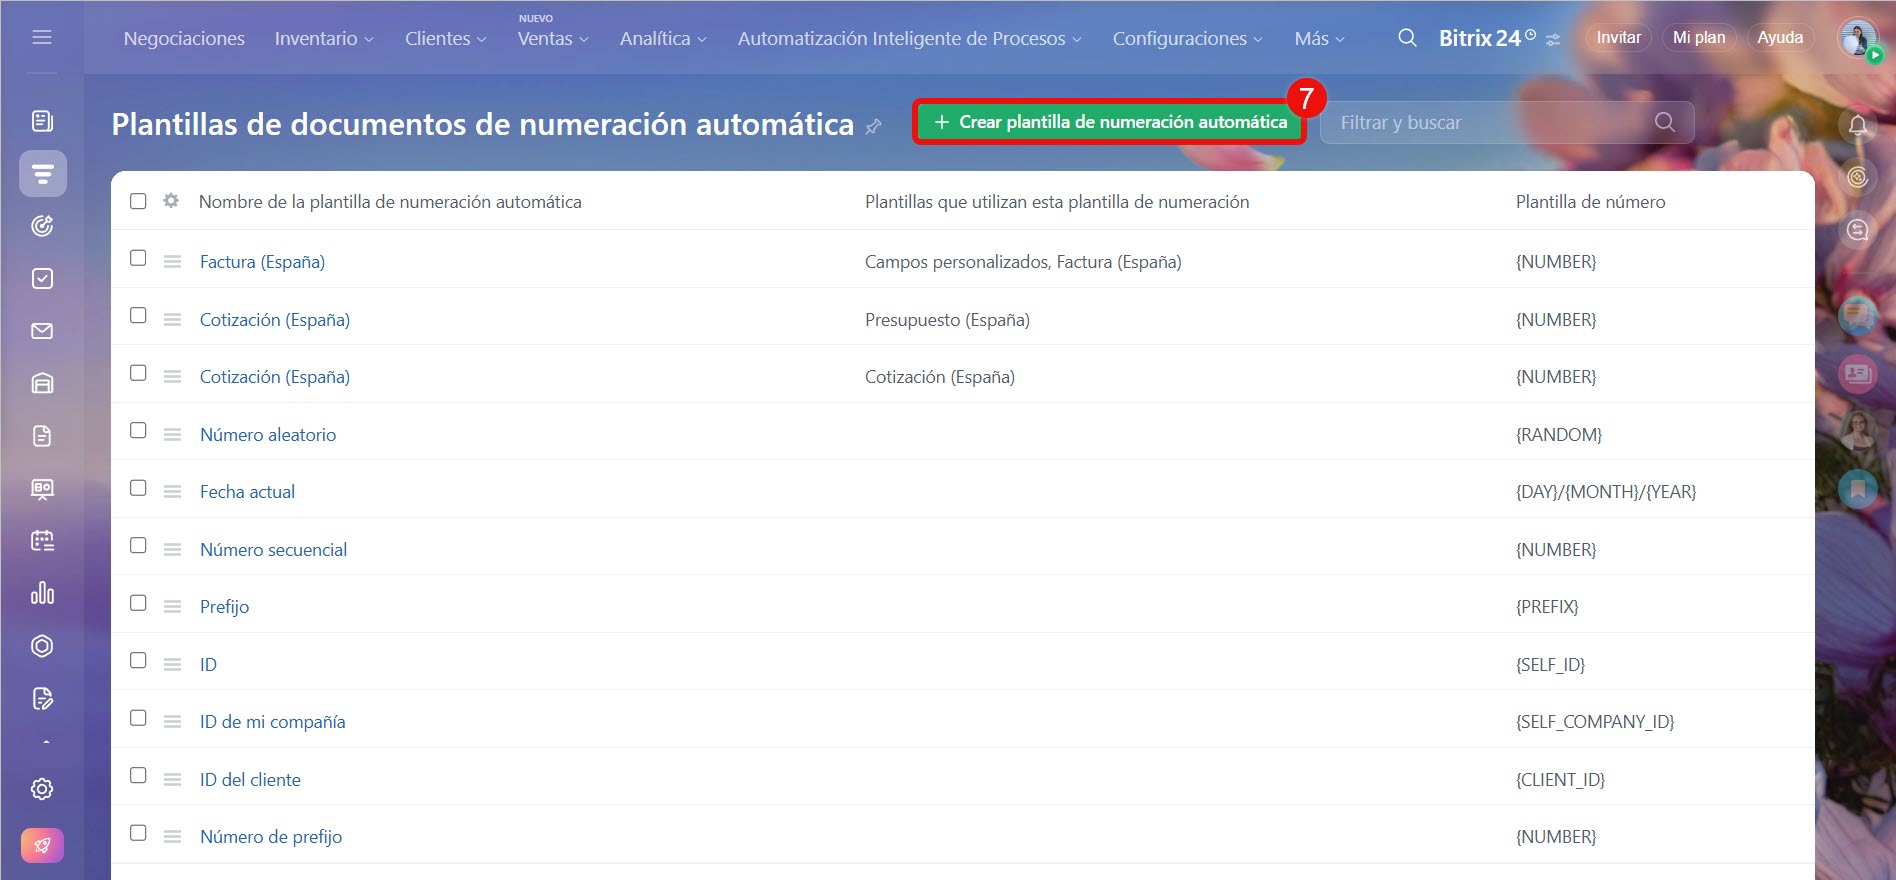Open the mail envelope icon in the sidebar

click(x=42, y=331)
